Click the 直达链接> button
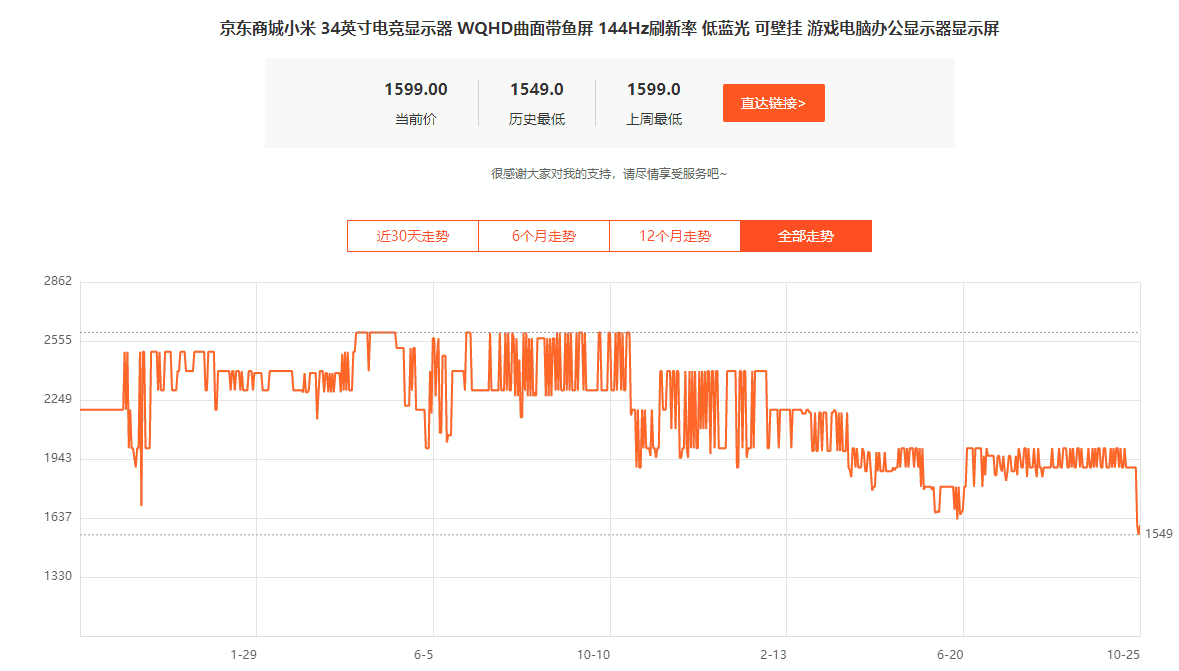 coord(774,103)
